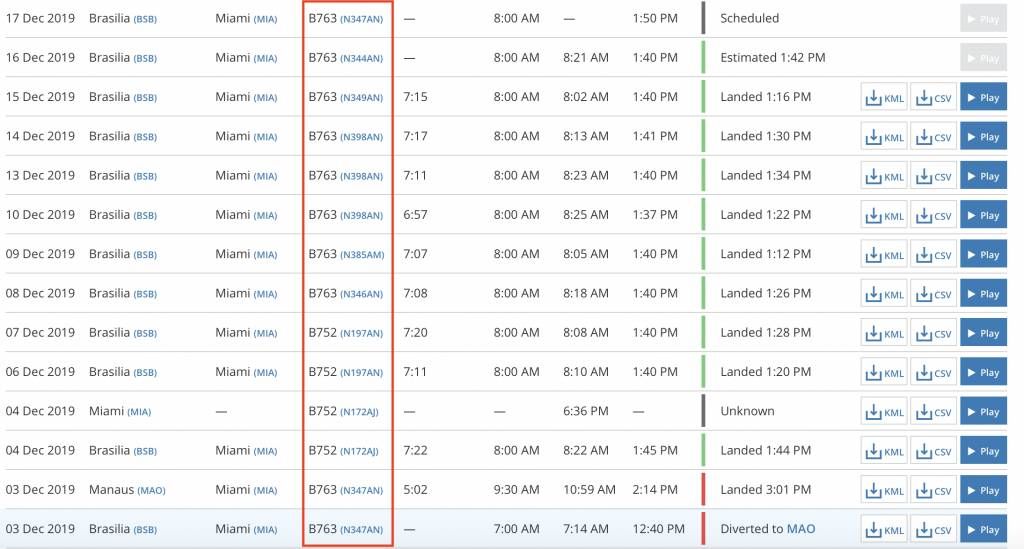Download CSV for the Unknown status flight

pyautogui.click(x=934, y=411)
